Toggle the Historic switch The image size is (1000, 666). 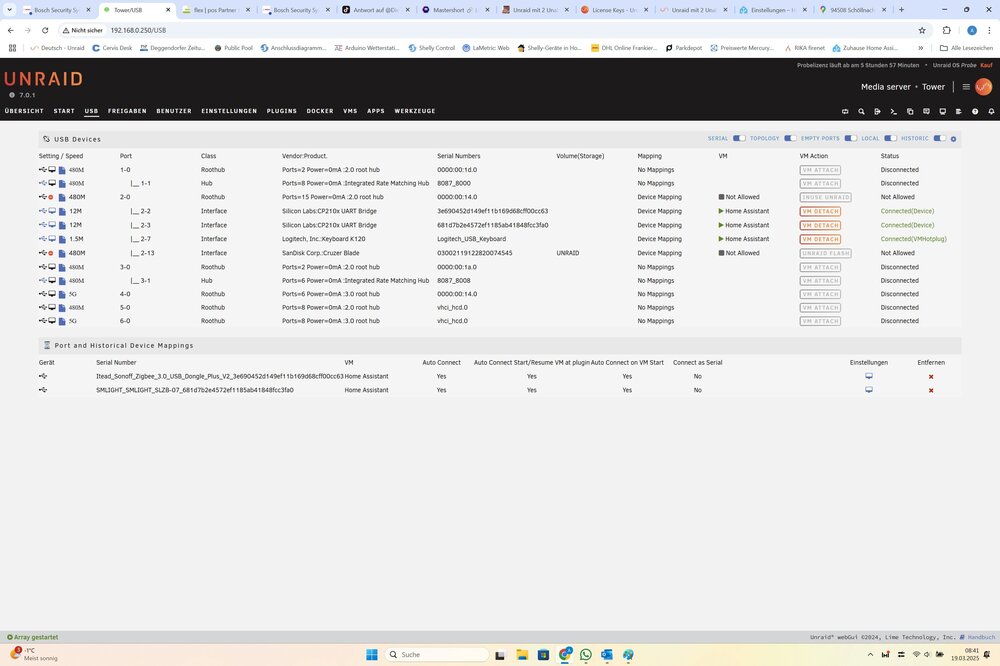[940, 138]
